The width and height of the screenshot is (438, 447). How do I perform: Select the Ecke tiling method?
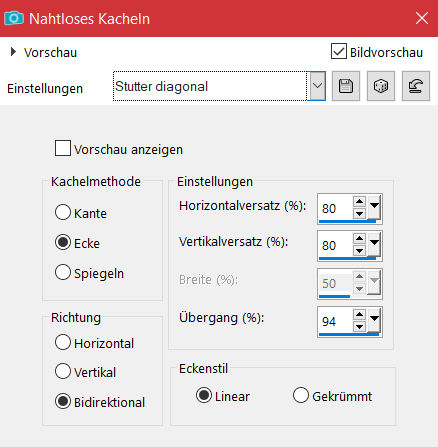(63, 242)
